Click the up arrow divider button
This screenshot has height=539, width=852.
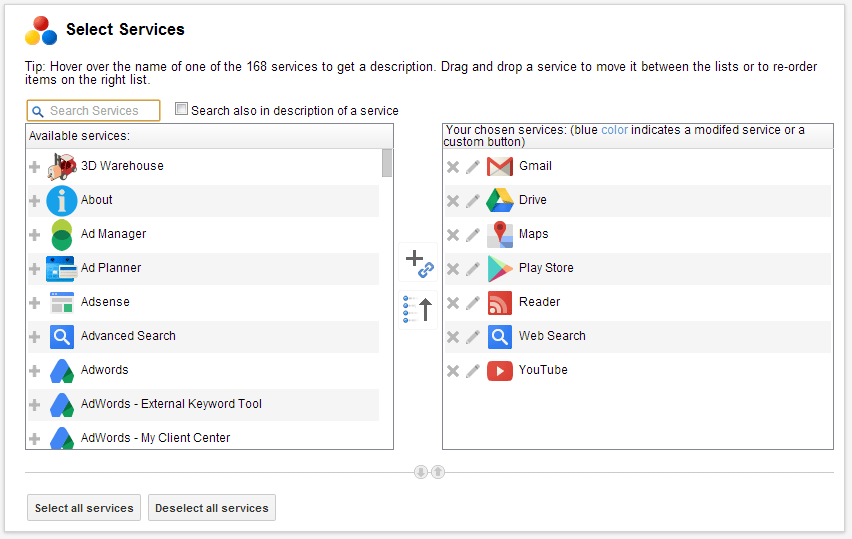[438, 472]
